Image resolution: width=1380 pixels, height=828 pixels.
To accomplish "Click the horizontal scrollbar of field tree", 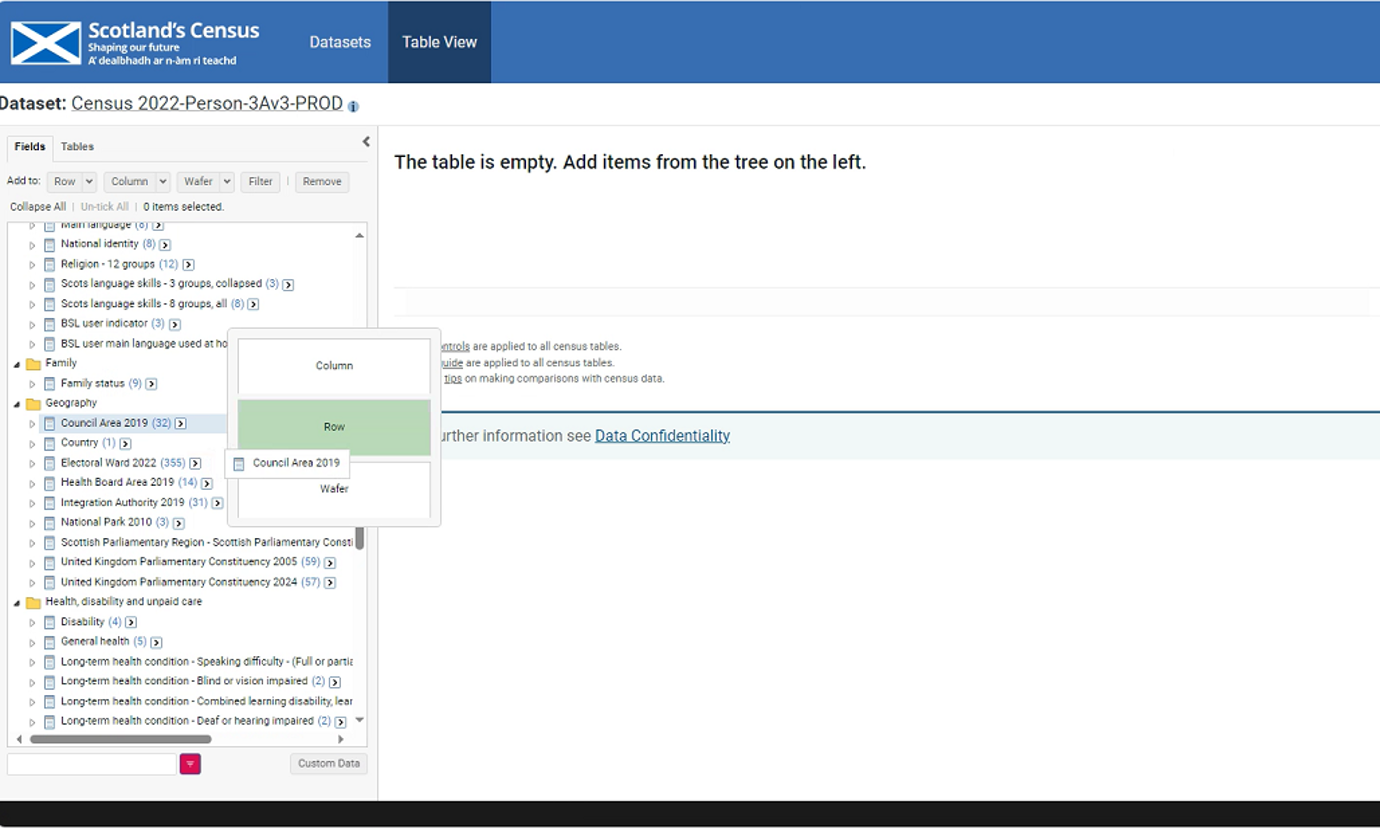I will click(x=120, y=740).
